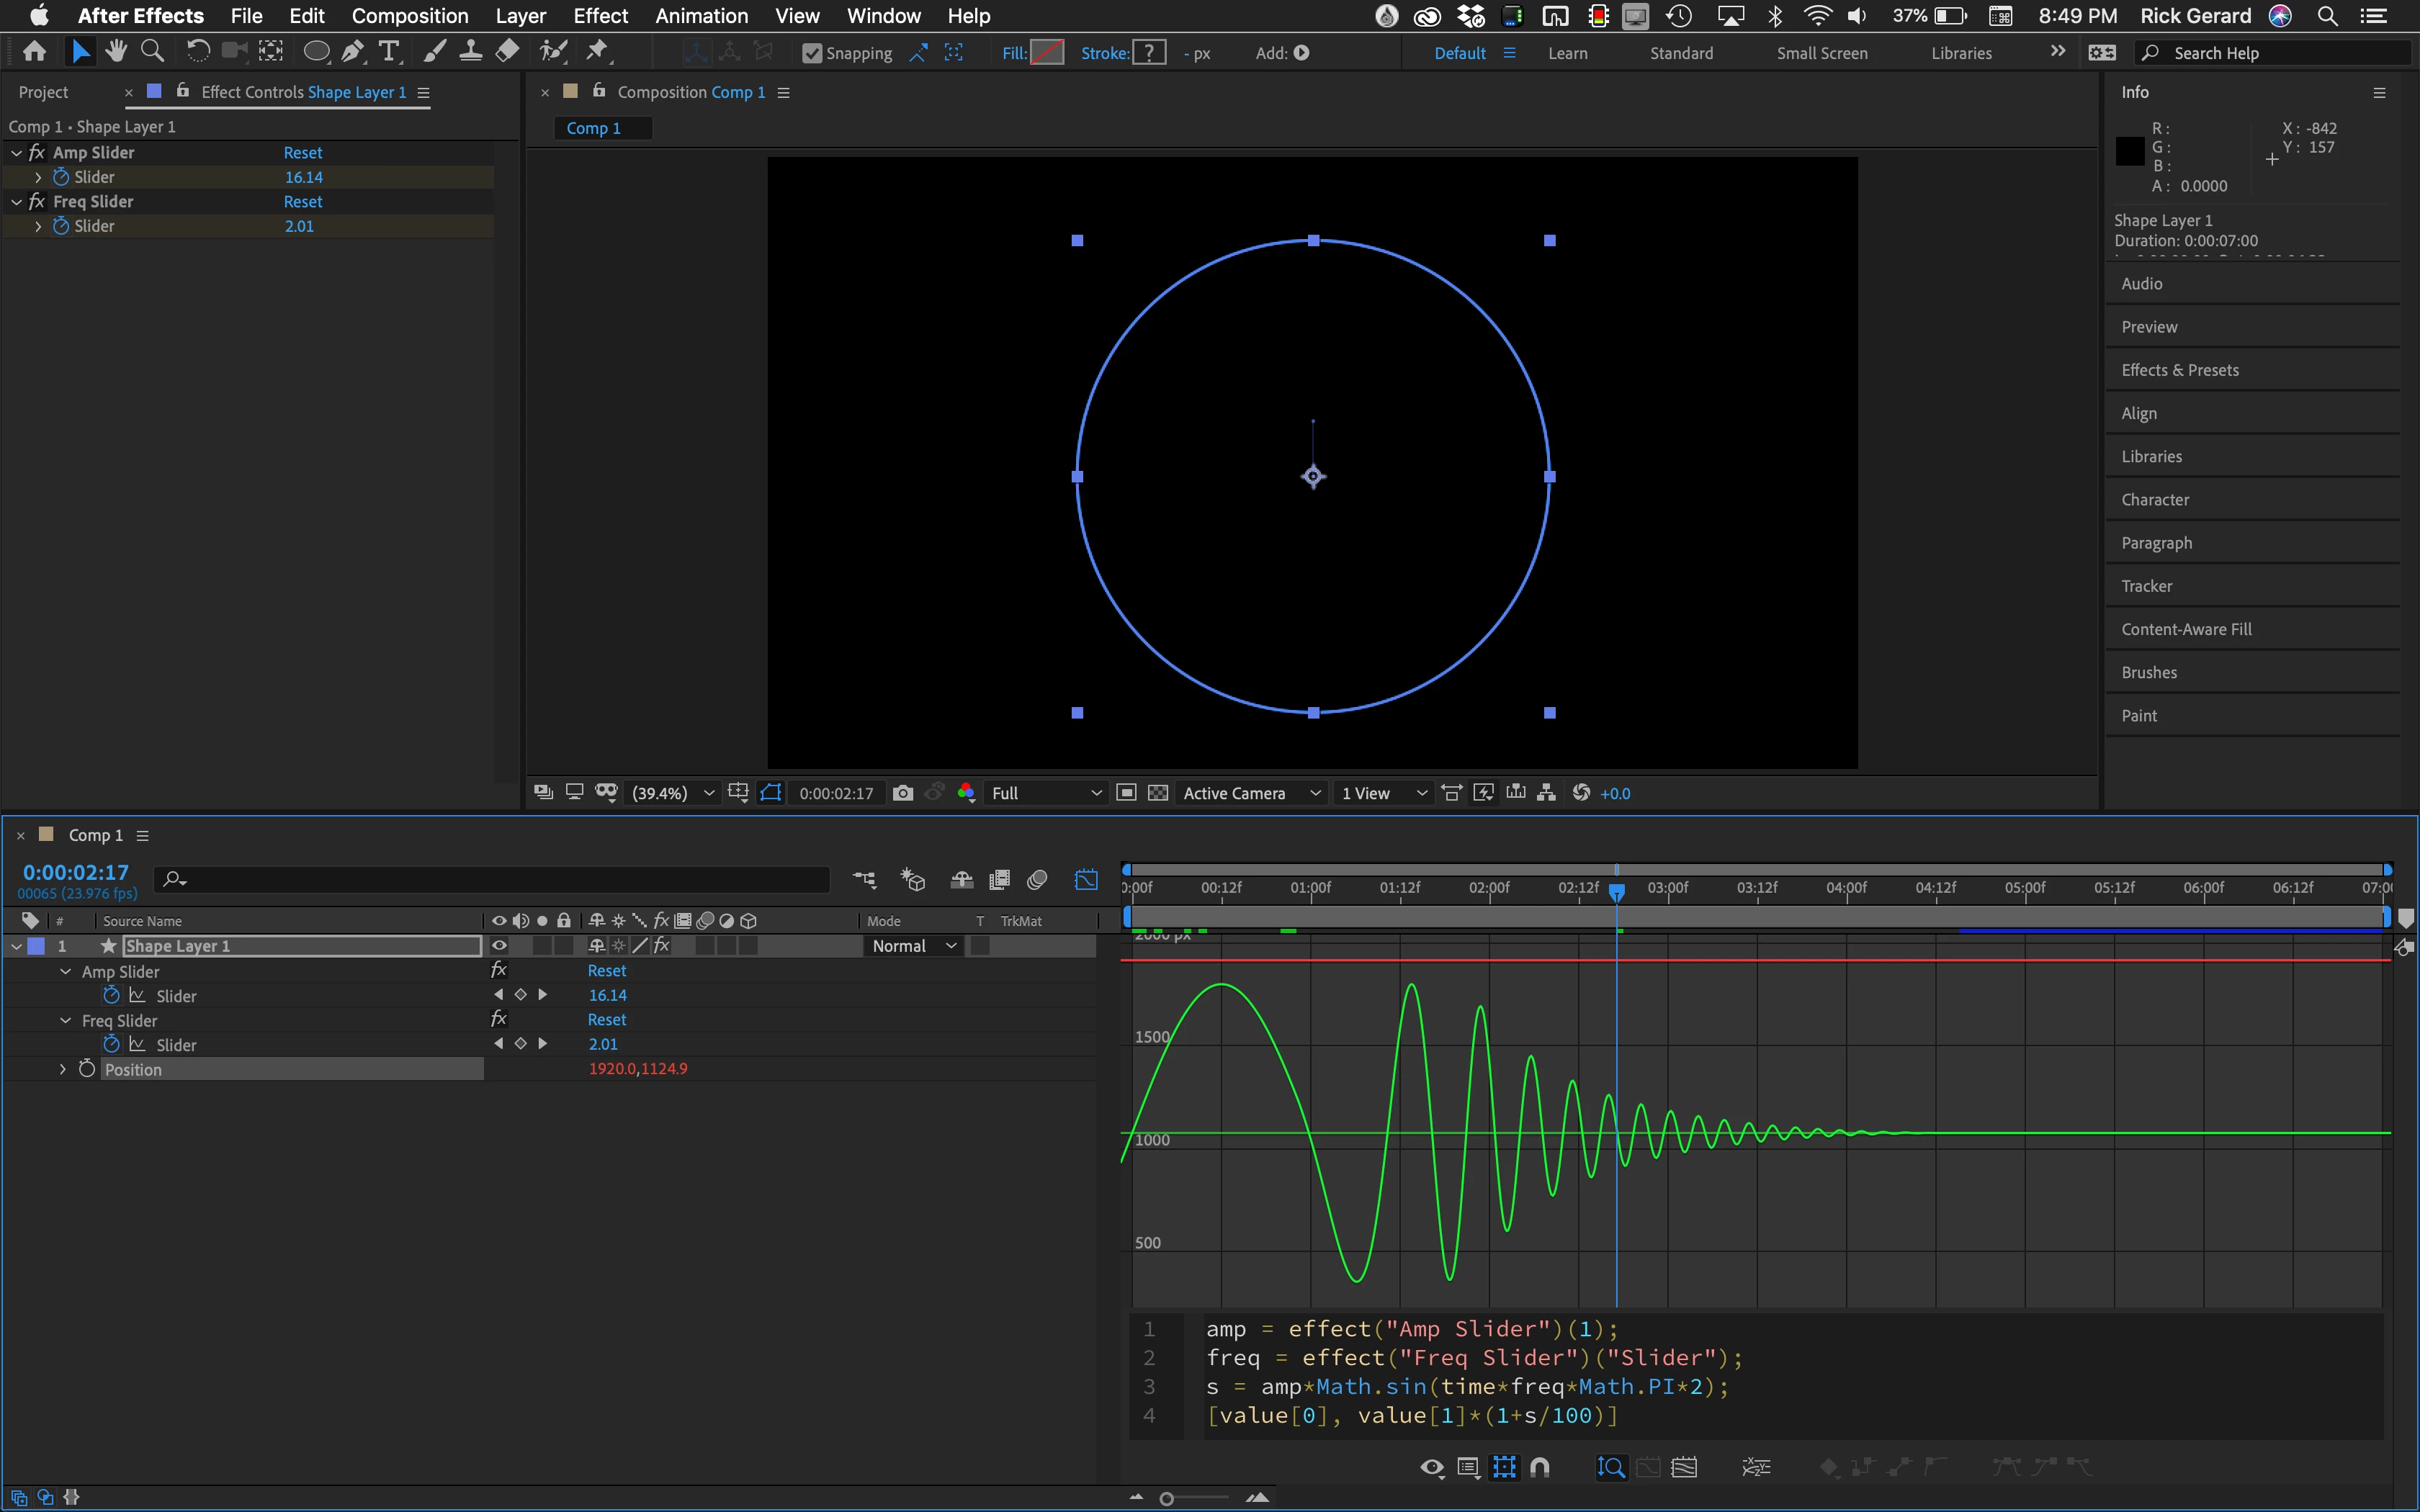Expand the Position property twirl
The height and width of the screenshot is (1512, 2420).
[63, 1069]
